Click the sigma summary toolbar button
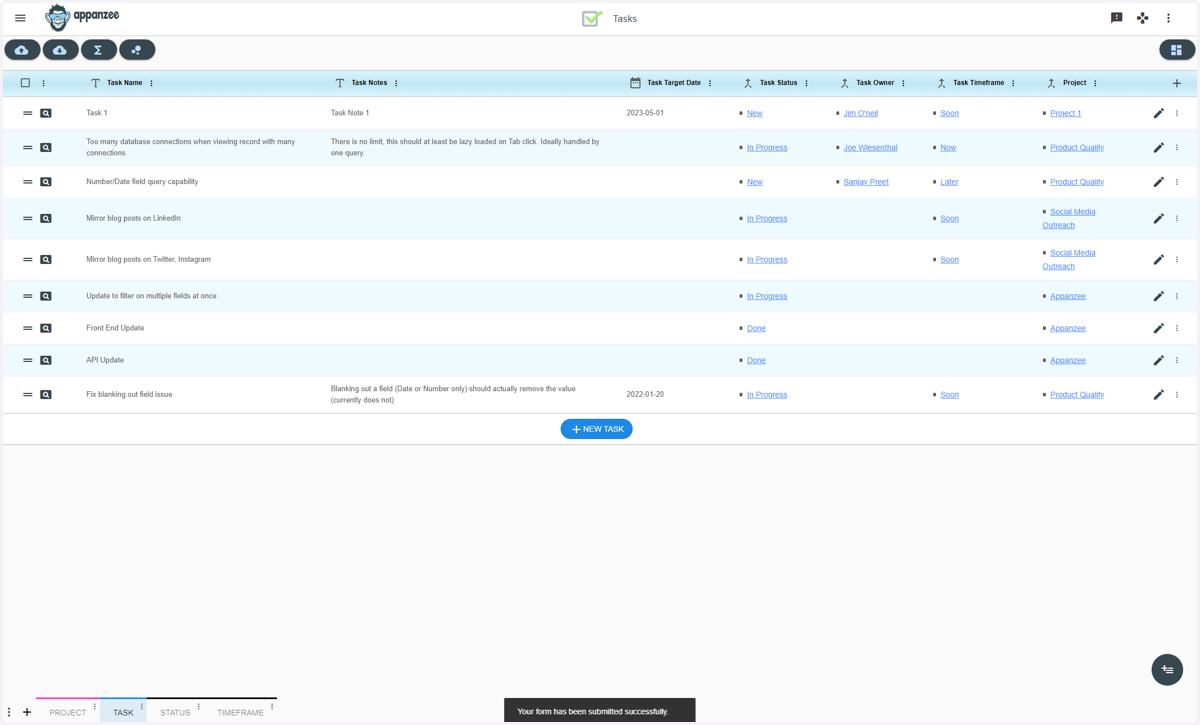Viewport: 1200px width, 725px height. tap(98, 50)
